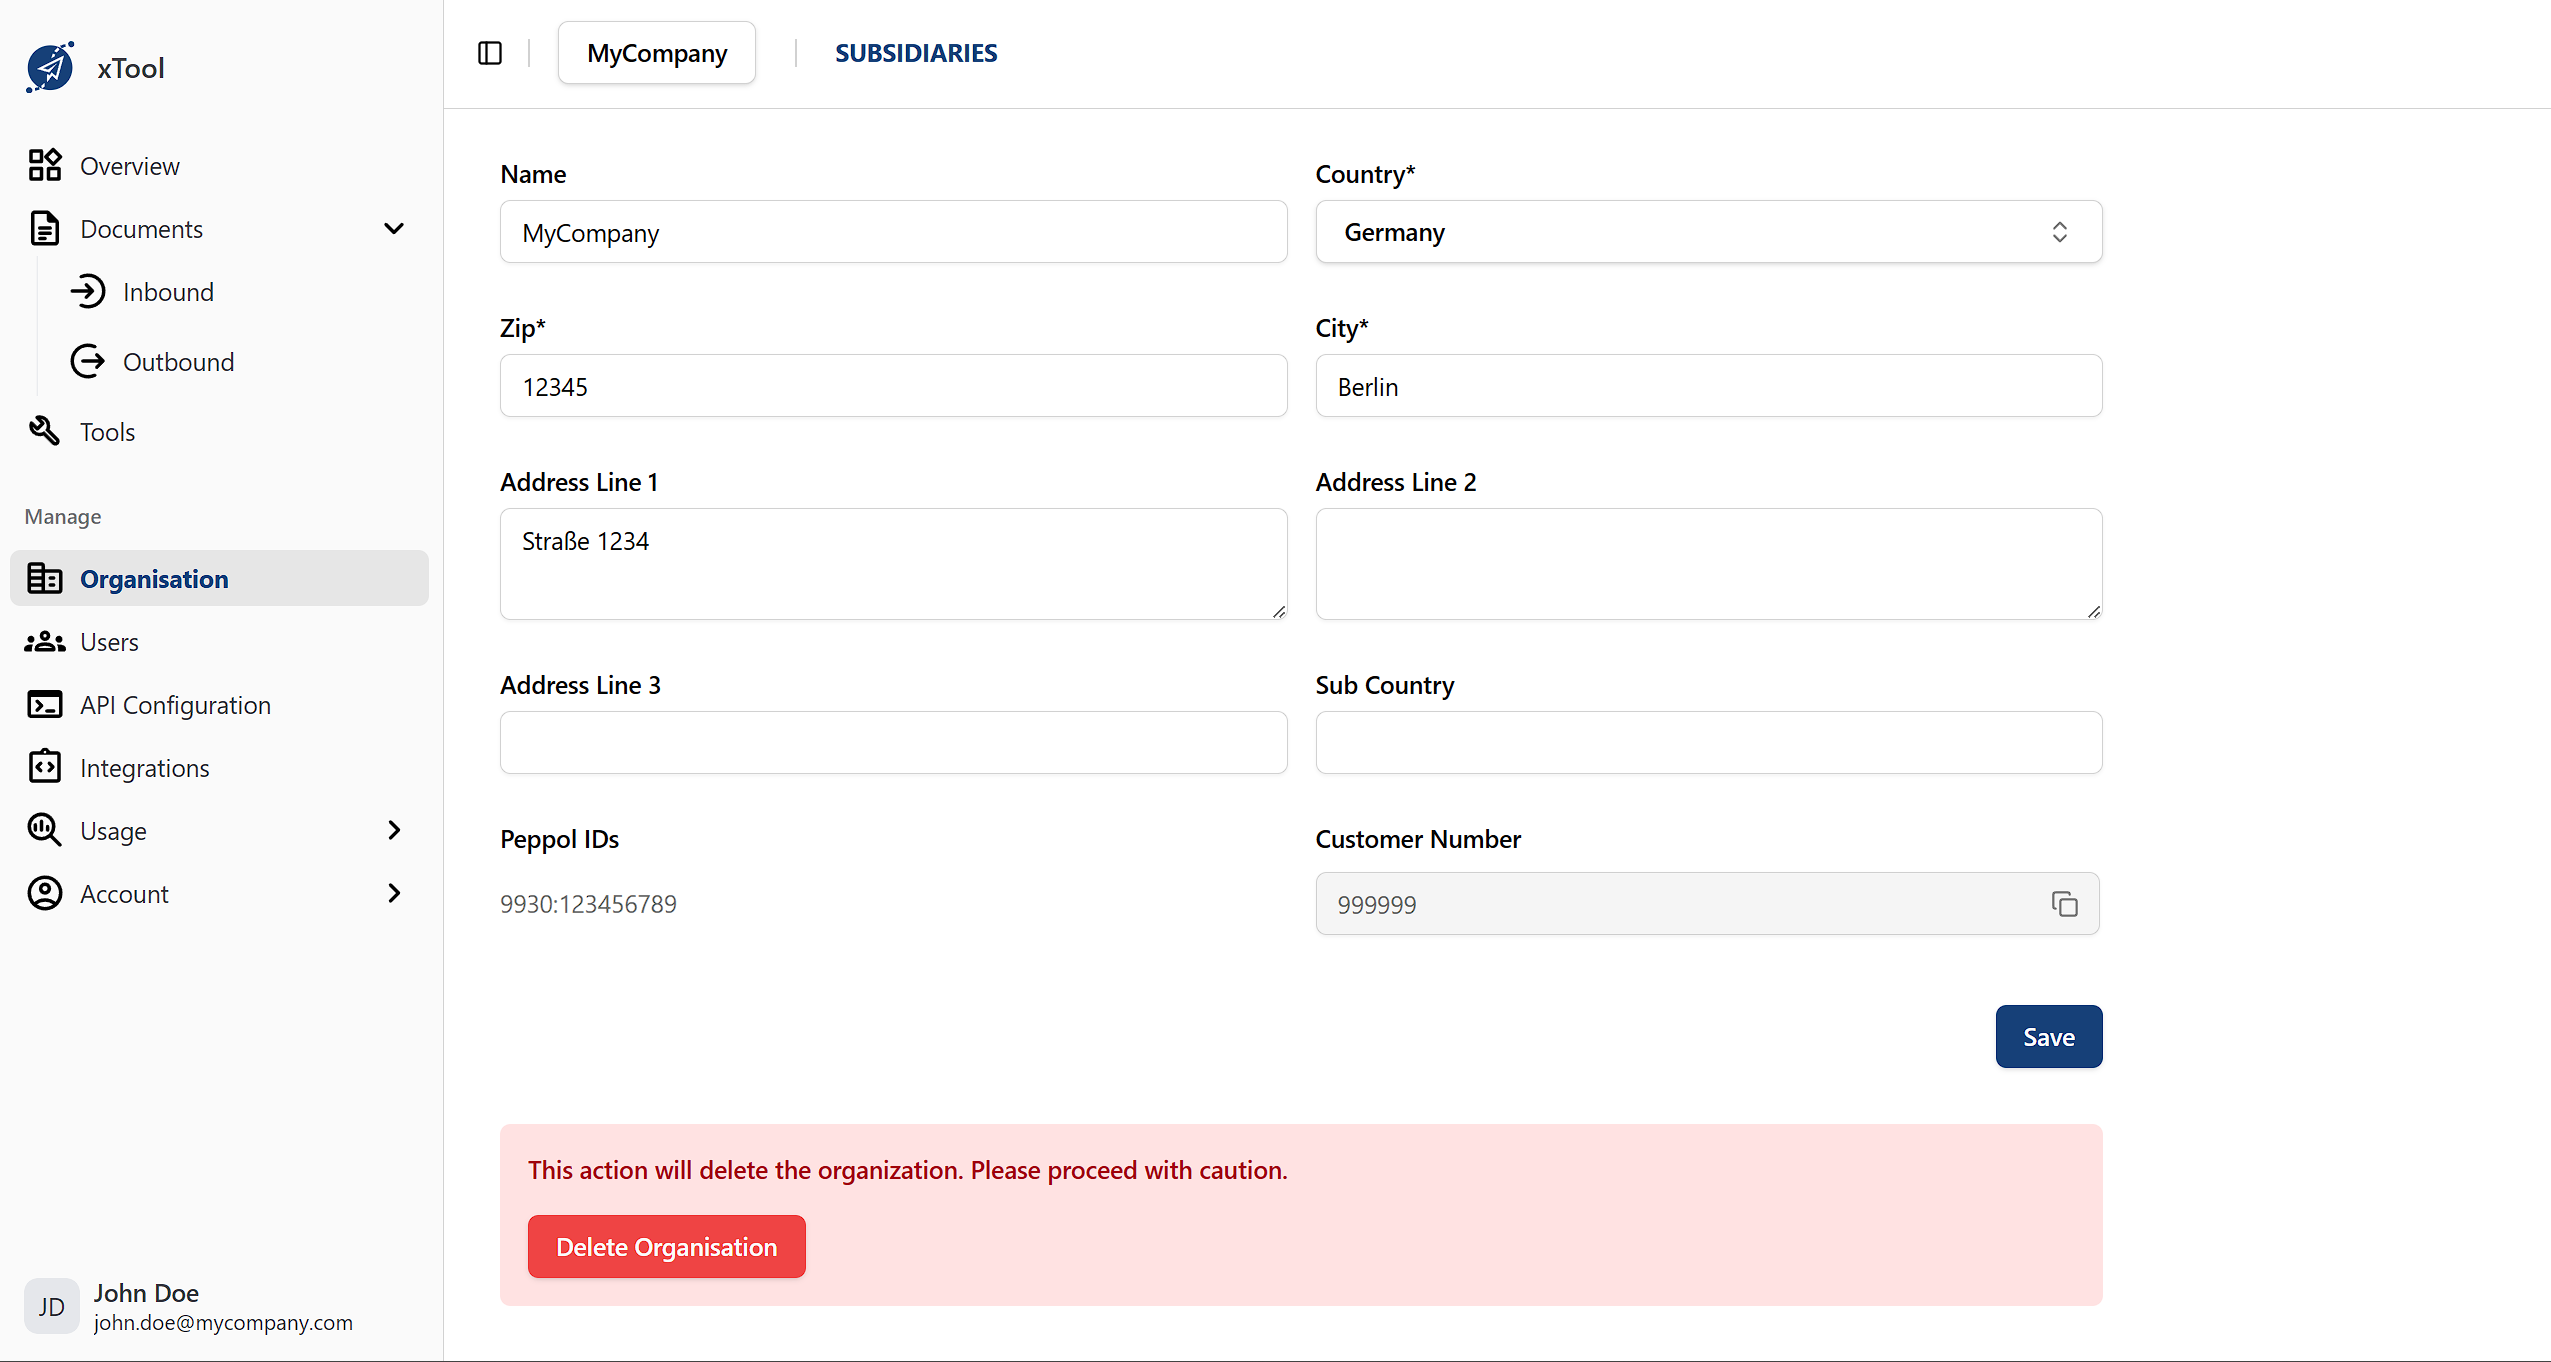Copy the Customer Number using the copy icon

pos(2065,903)
